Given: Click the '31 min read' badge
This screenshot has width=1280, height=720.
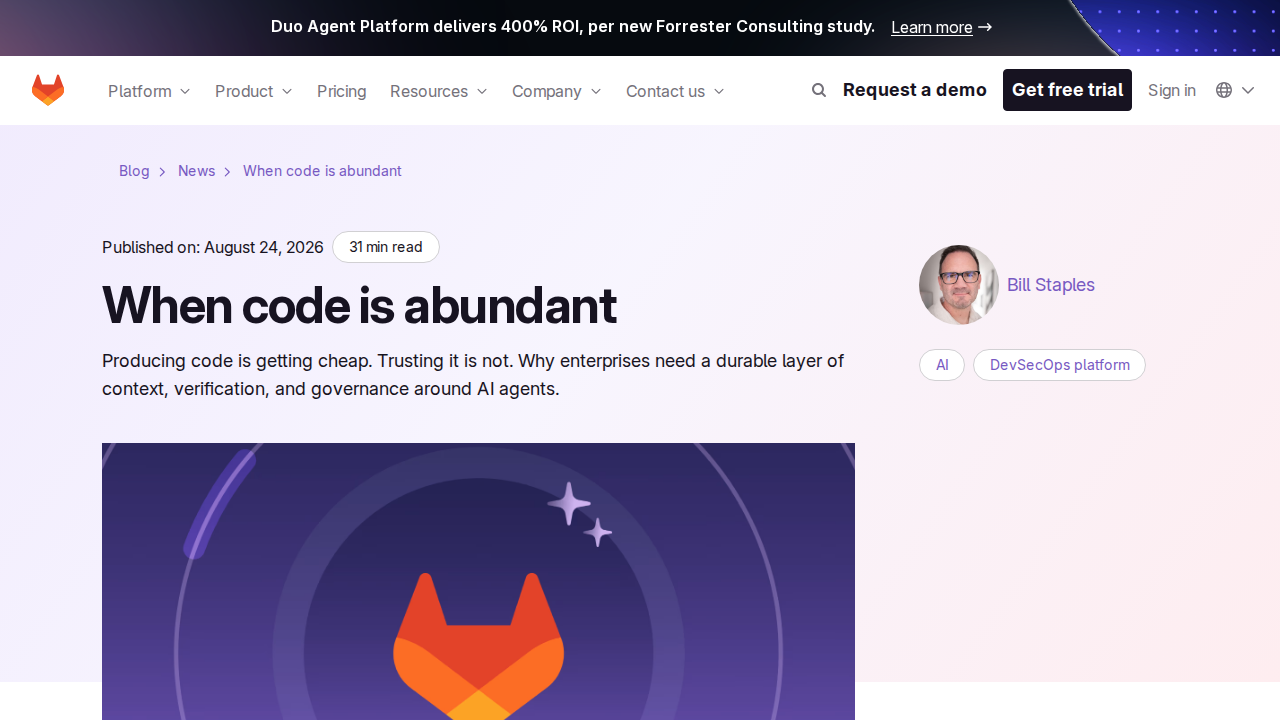Looking at the screenshot, I should coord(386,247).
